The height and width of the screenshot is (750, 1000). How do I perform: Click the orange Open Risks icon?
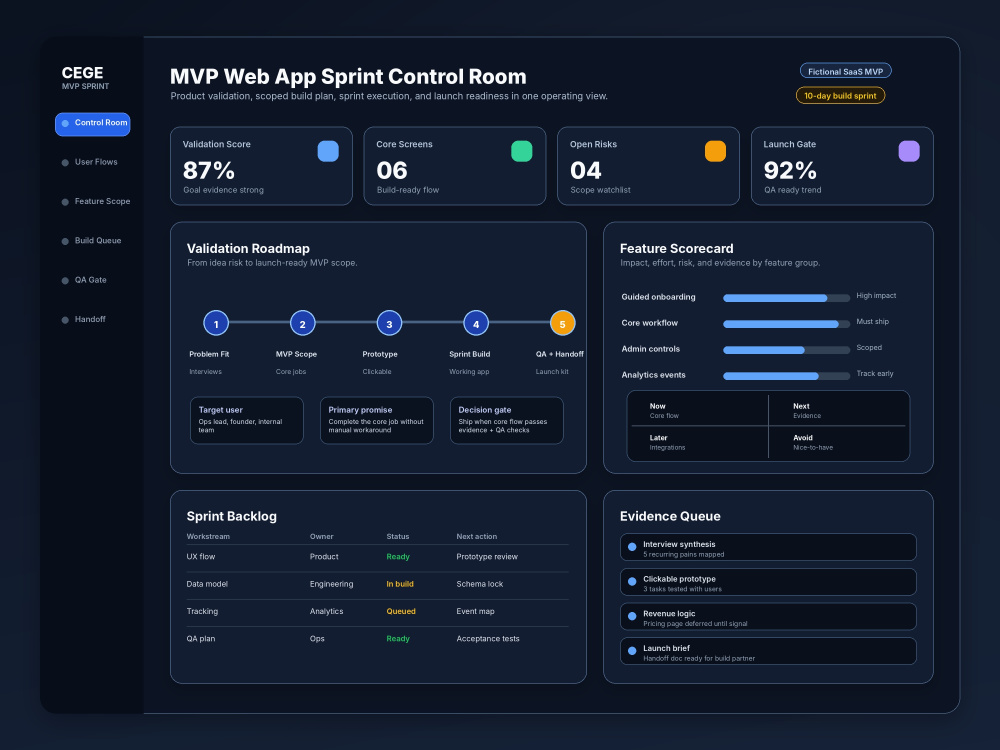[715, 151]
